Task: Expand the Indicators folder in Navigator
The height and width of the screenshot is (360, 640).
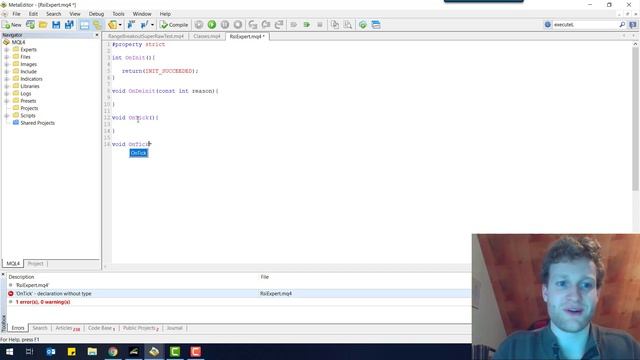Action: [7, 79]
